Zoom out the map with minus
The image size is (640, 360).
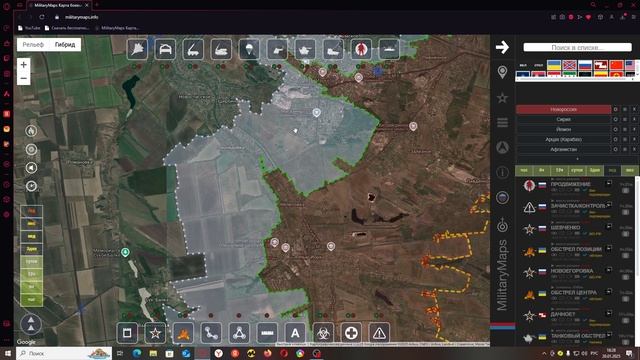point(24,78)
